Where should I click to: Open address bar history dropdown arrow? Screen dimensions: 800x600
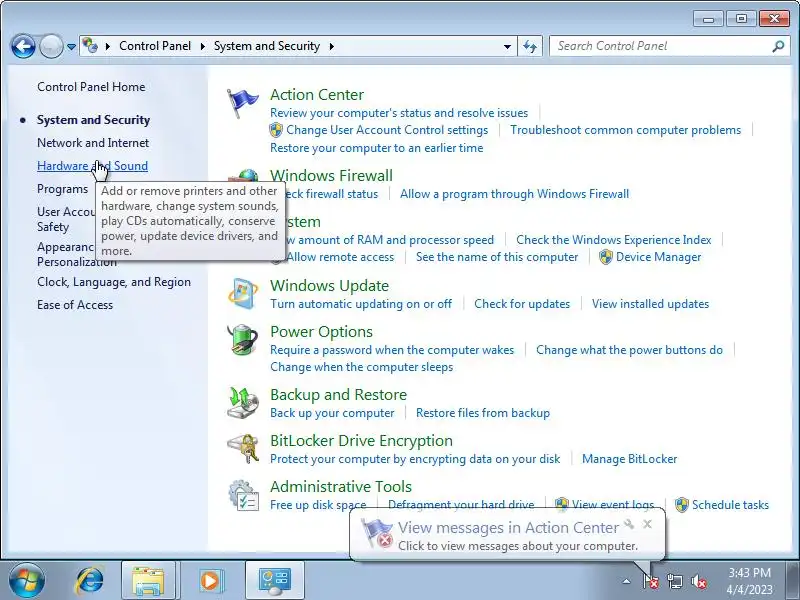coord(507,46)
